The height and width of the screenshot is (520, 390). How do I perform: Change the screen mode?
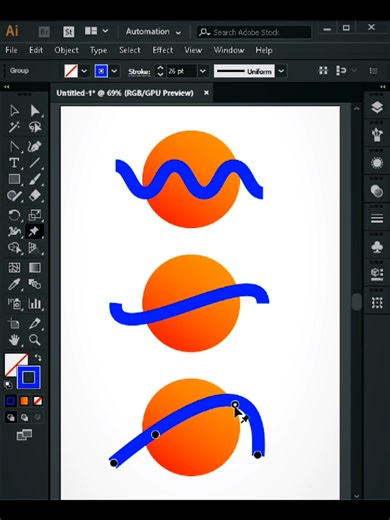point(24,435)
